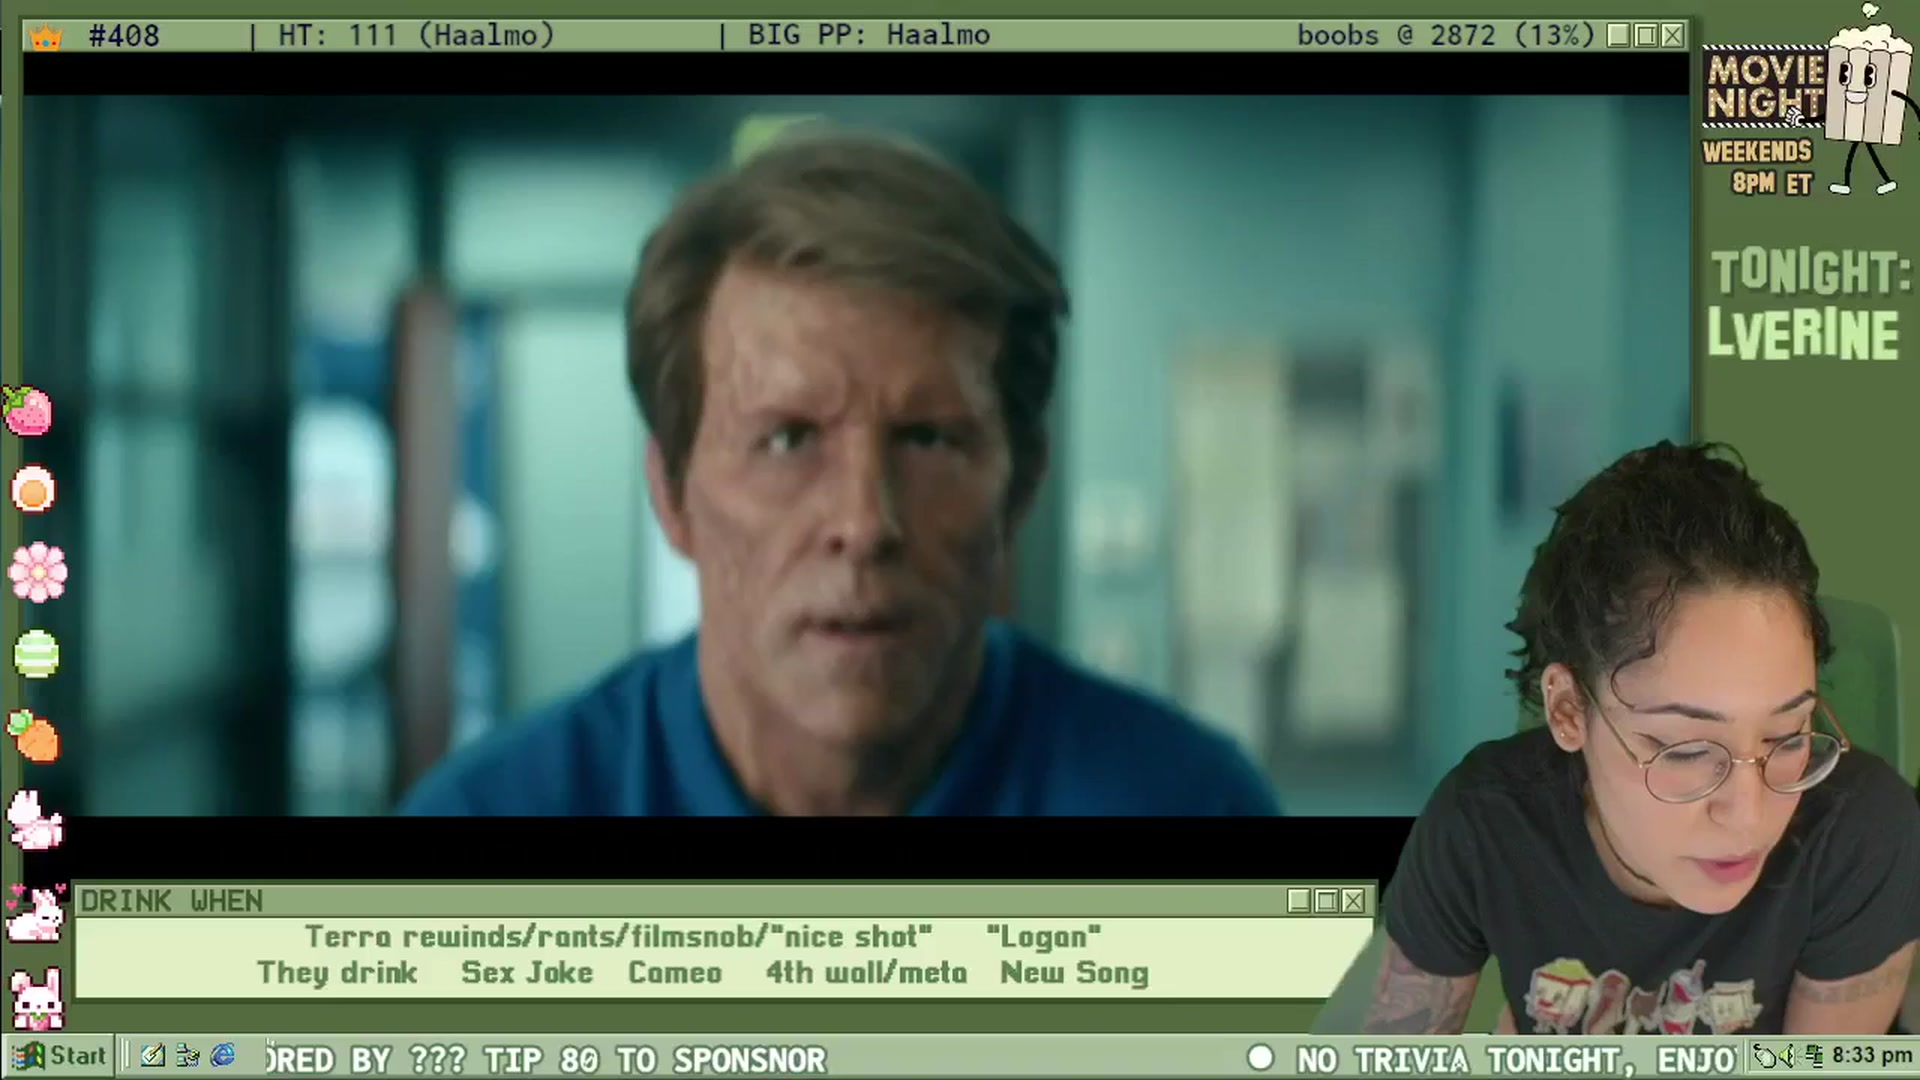
Task: Click the "DRINK WHEN" window title
Action: click(x=172, y=901)
